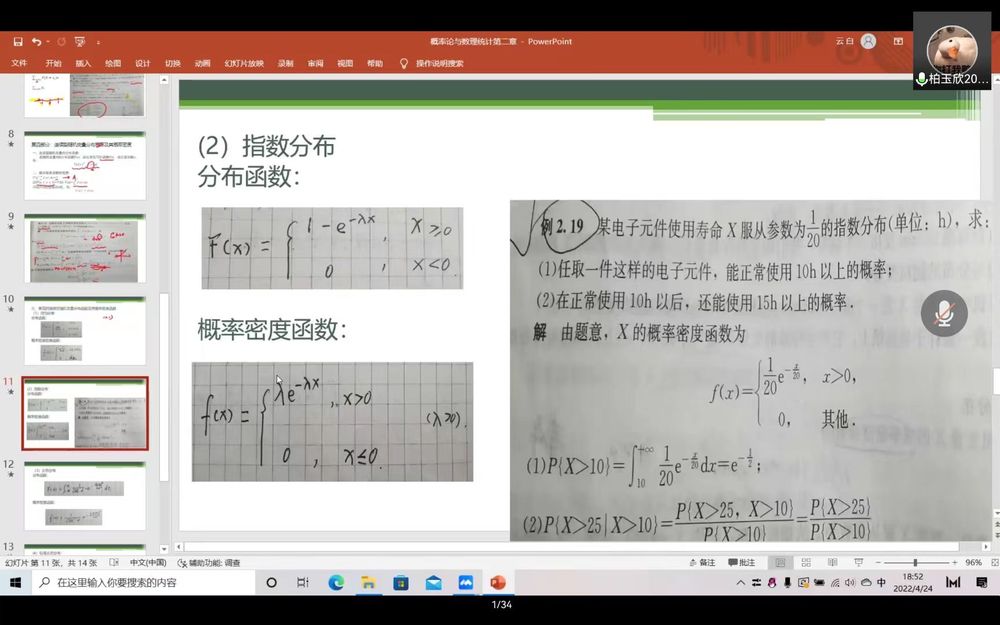
Task: Click the Save icon in the title bar
Action: click(x=18, y=42)
